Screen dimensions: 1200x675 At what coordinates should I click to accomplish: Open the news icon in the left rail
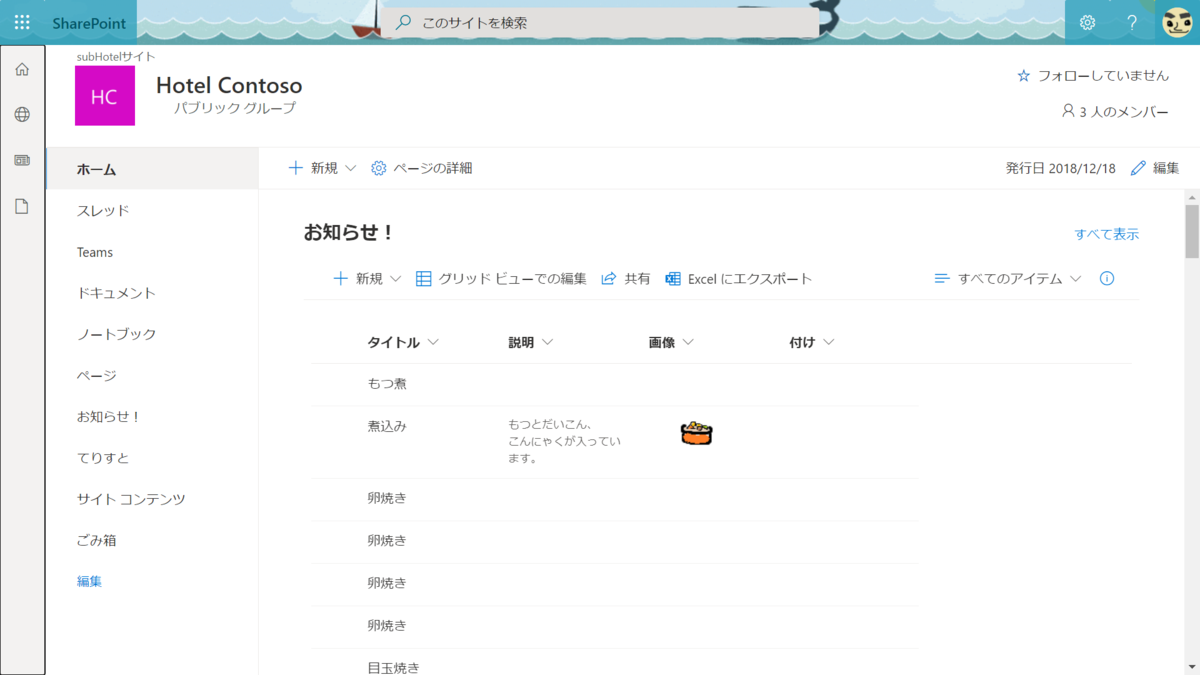(x=21, y=158)
